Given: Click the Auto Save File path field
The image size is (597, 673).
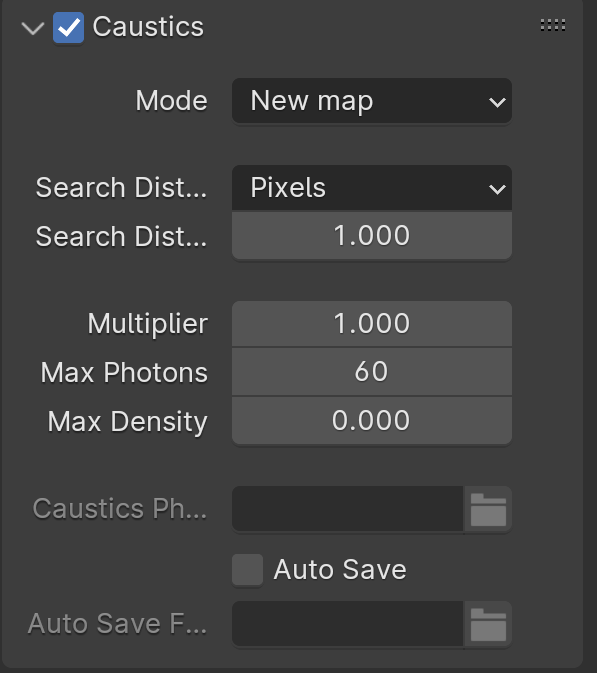Looking at the screenshot, I should (x=348, y=624).
